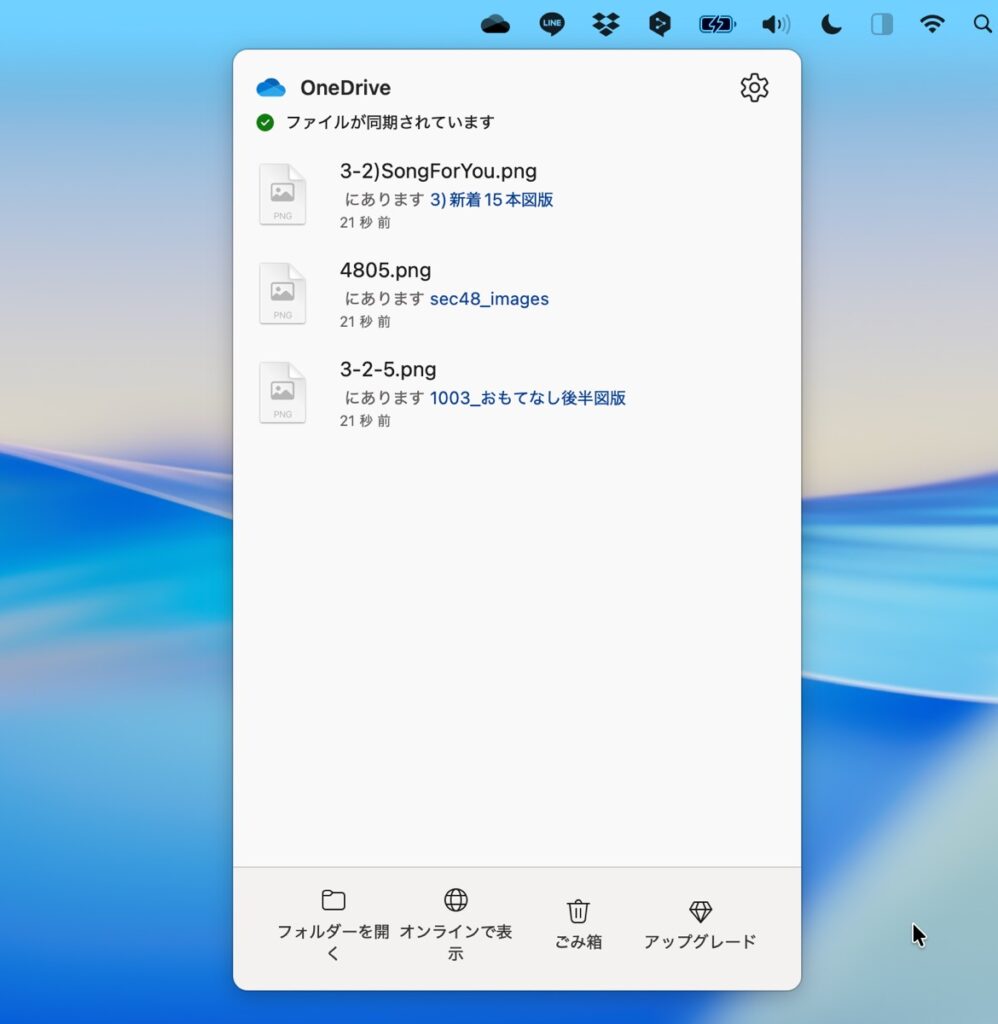Click the OneDrive cloud icon in menu bar

tap(495, 24)
